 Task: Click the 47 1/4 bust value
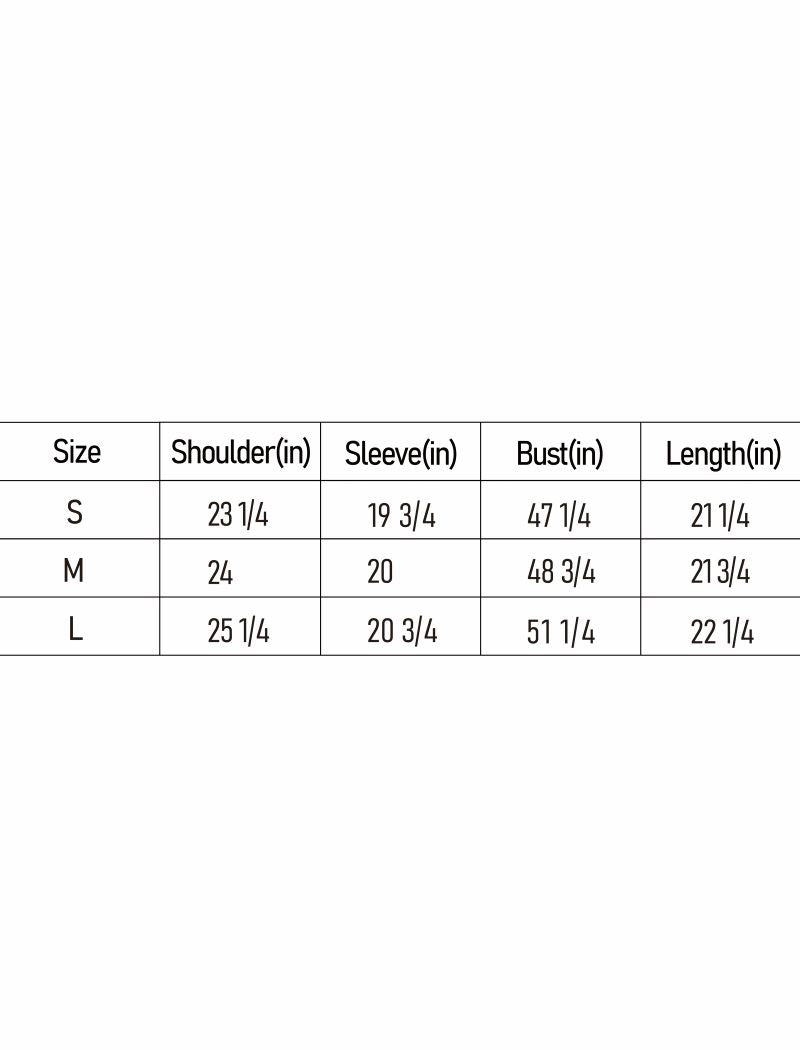(x=559, y=516)
